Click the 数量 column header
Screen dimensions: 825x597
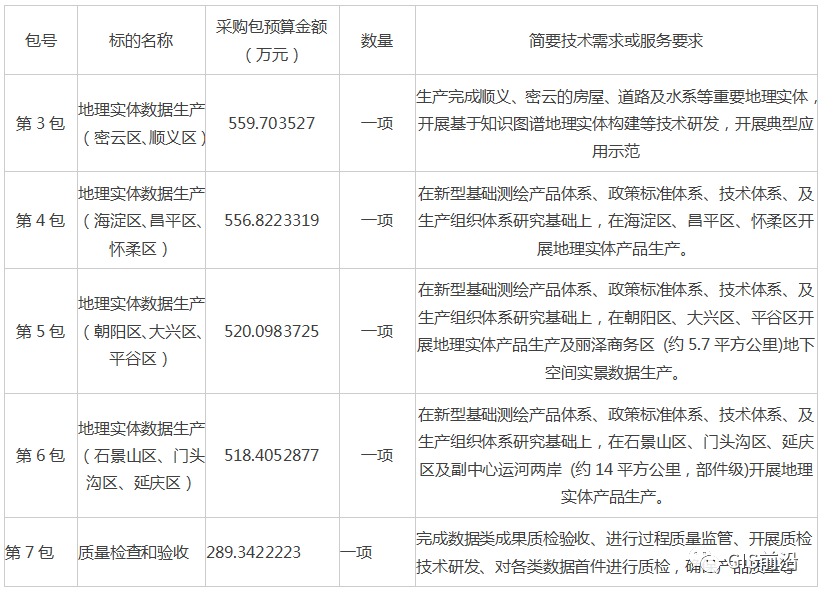click(x=377, y=41)
